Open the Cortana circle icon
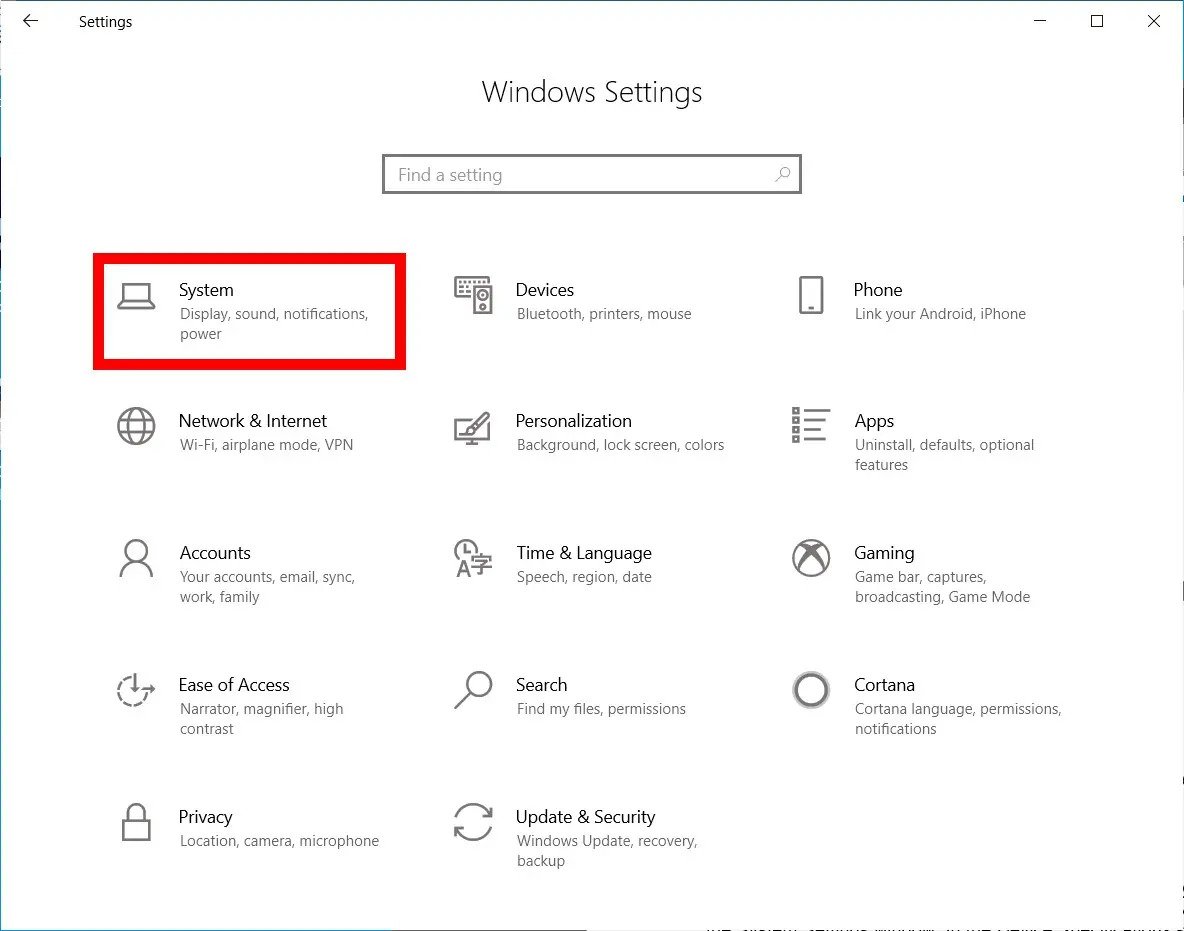 click(811, 690)
